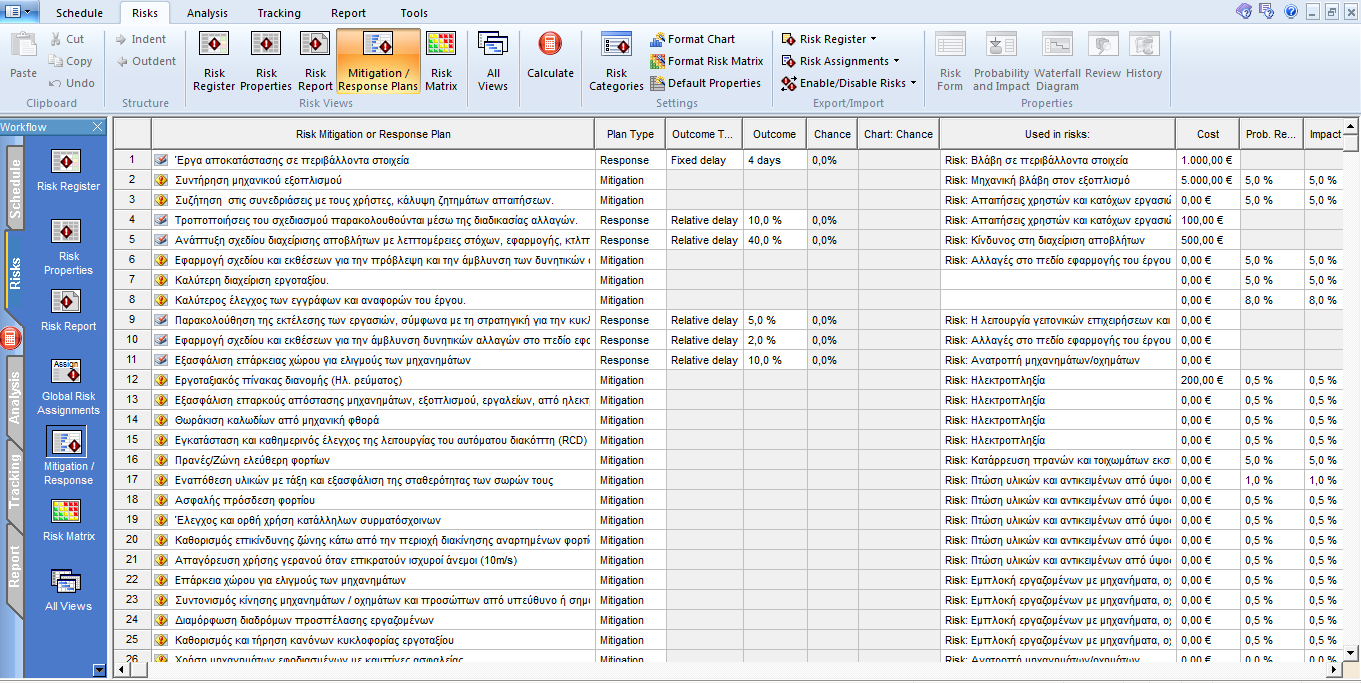
Task: Select row 12 by its row number header
Action: [132, 380]
